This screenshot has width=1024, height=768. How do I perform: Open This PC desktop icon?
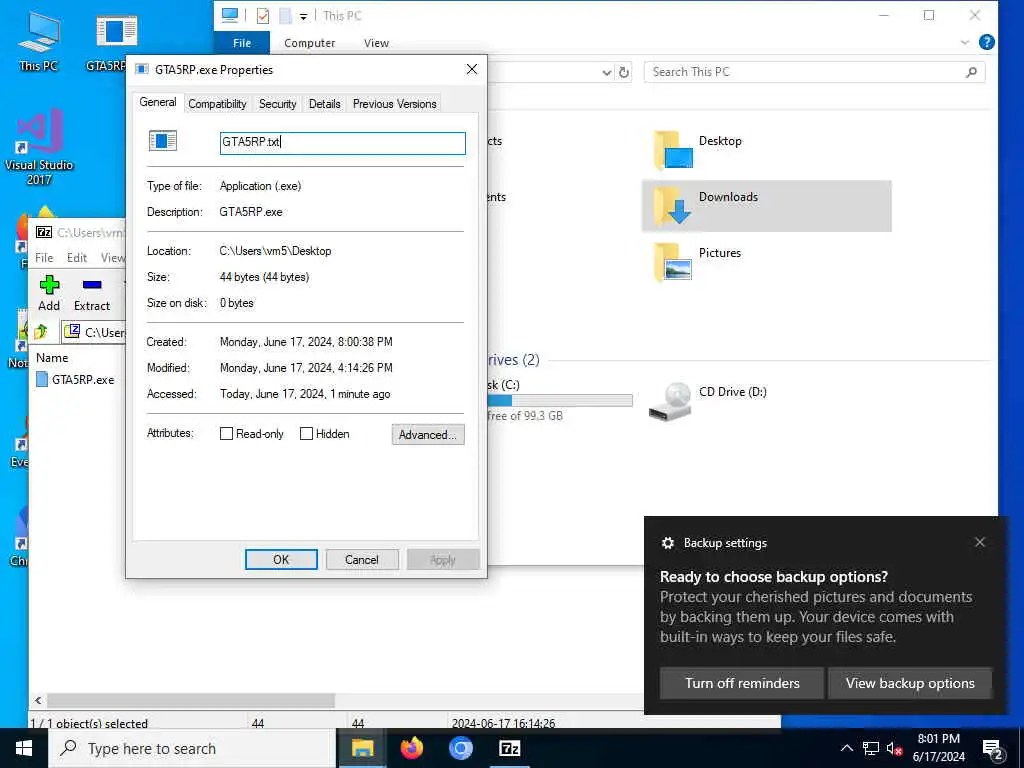tap(38, 40)
